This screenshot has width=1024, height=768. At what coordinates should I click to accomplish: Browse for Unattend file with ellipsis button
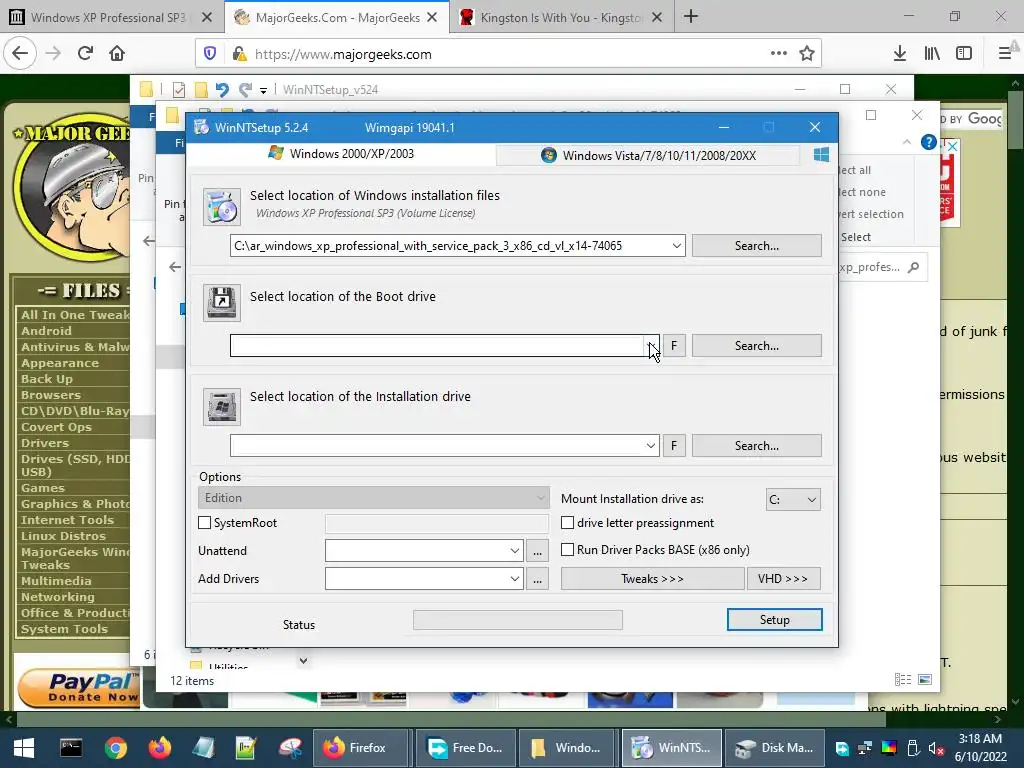537,551
